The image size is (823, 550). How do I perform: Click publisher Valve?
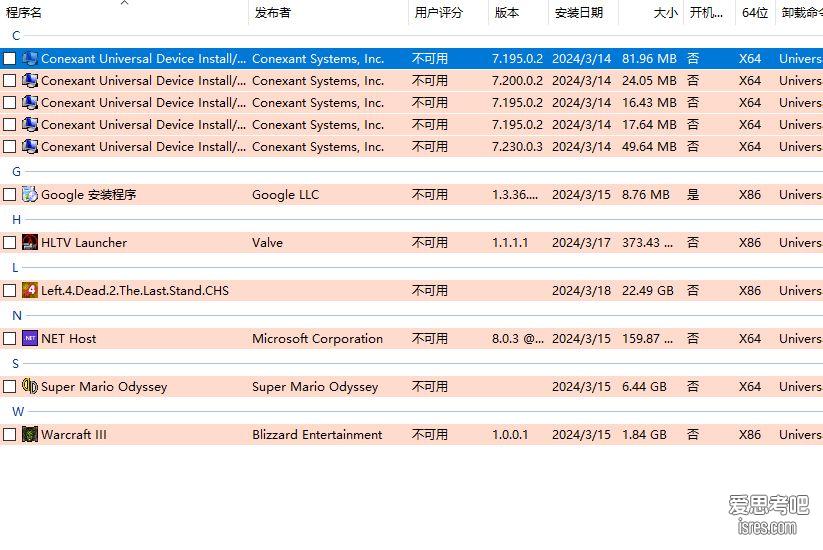[x=267, y=242]
